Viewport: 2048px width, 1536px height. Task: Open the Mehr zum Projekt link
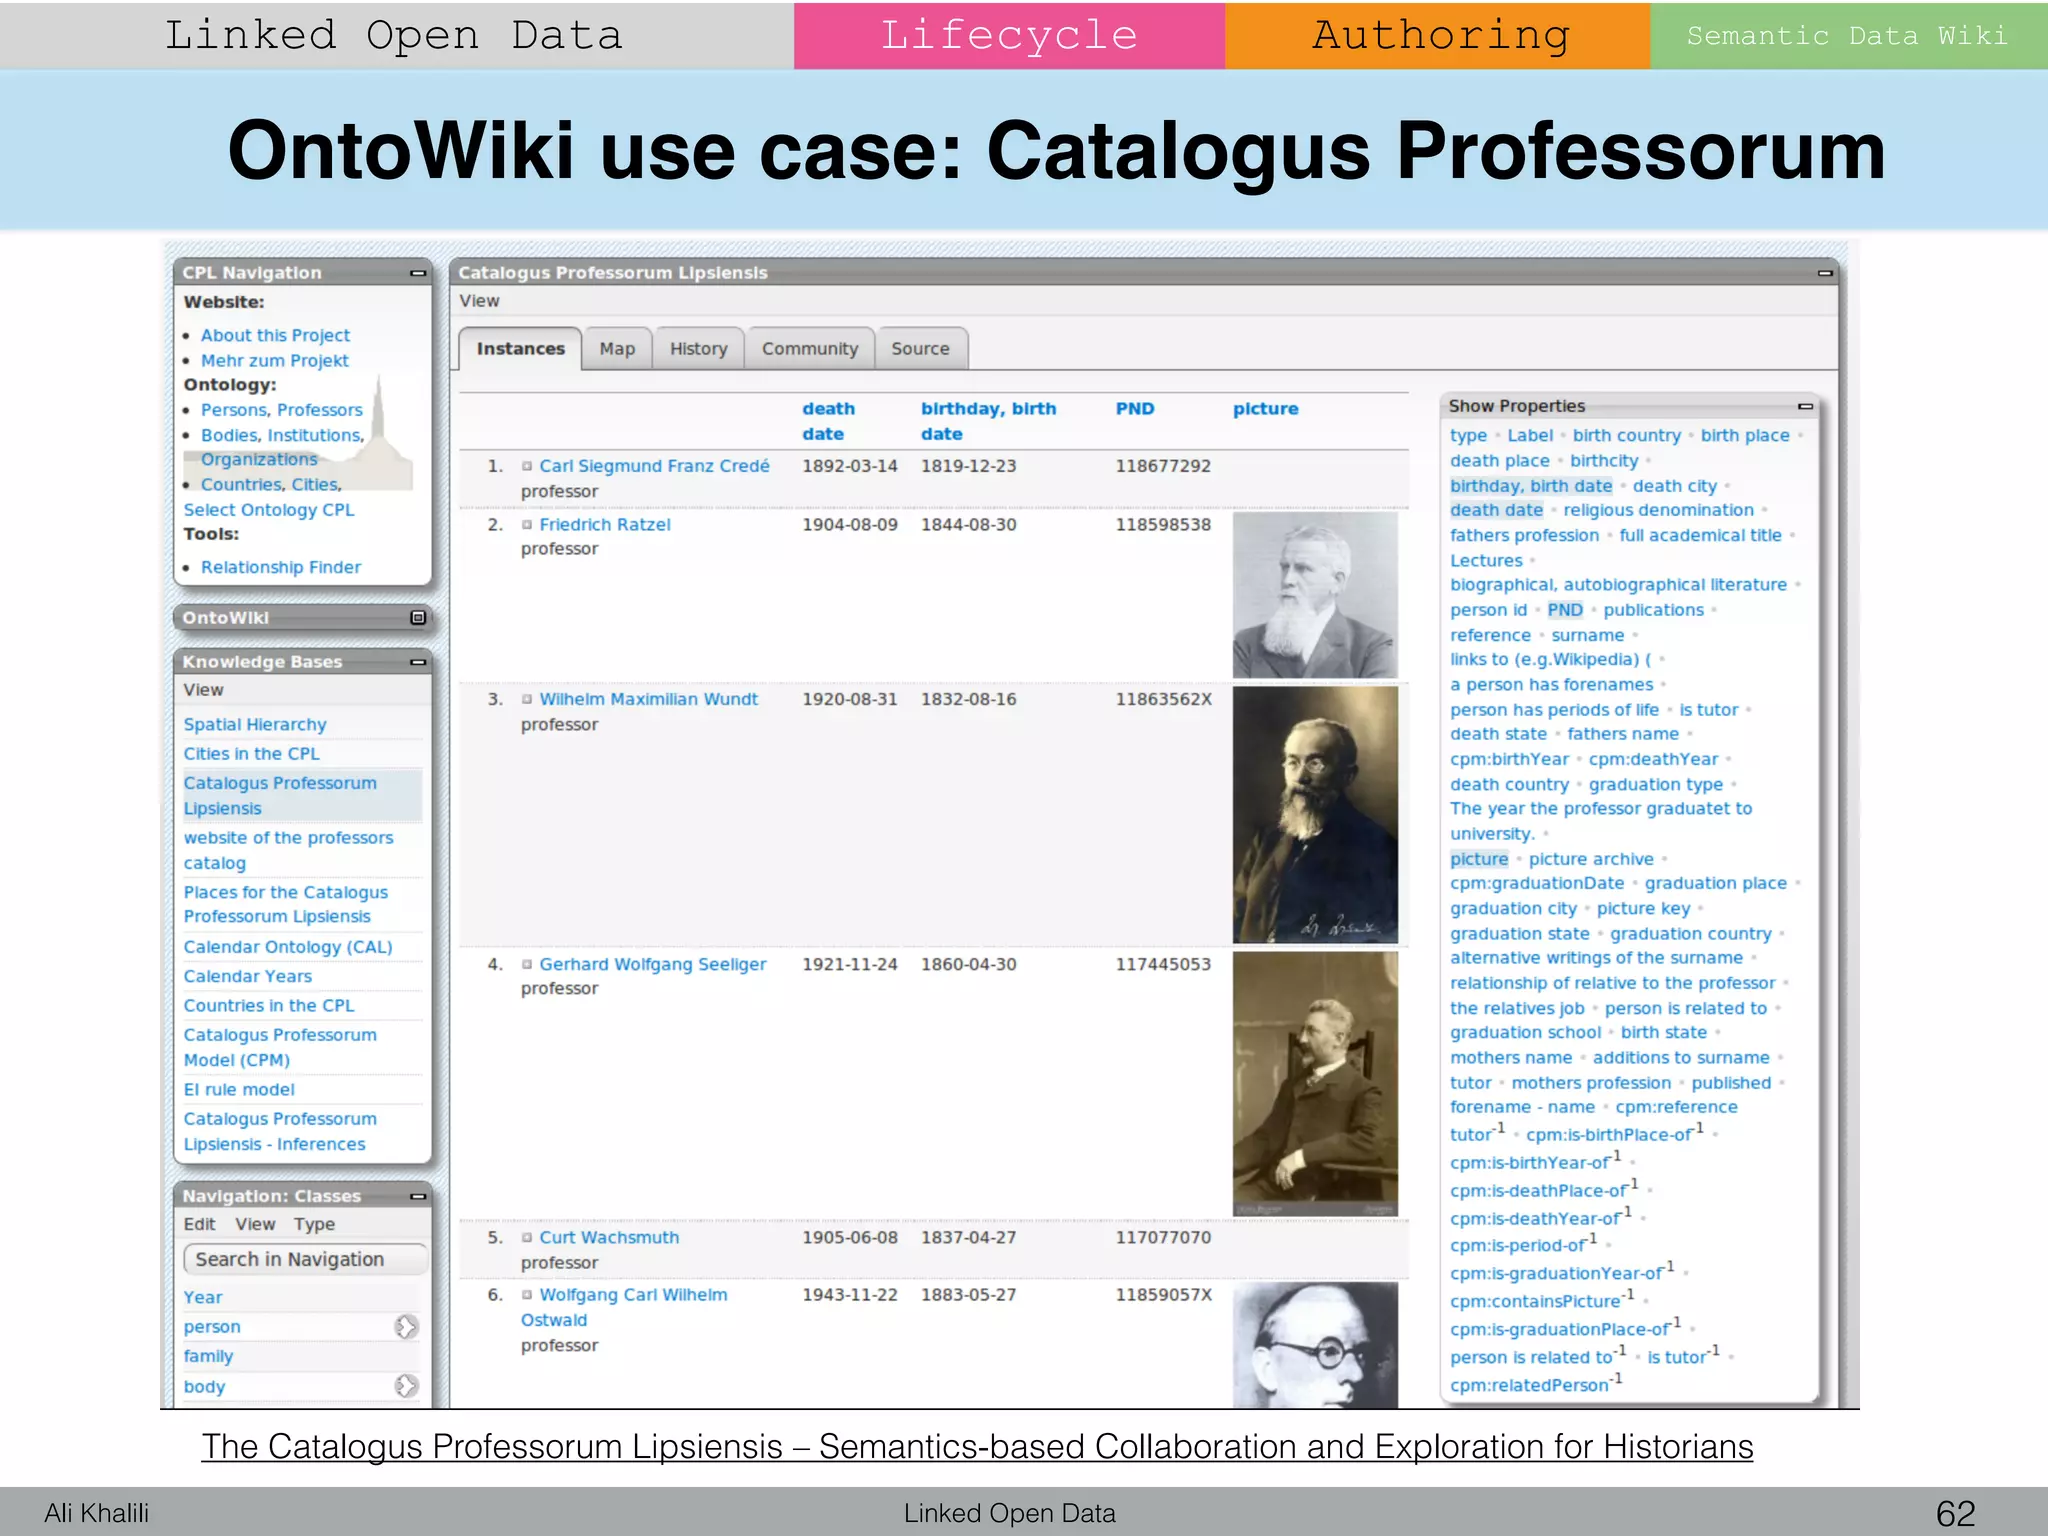(x=274, y=361)
